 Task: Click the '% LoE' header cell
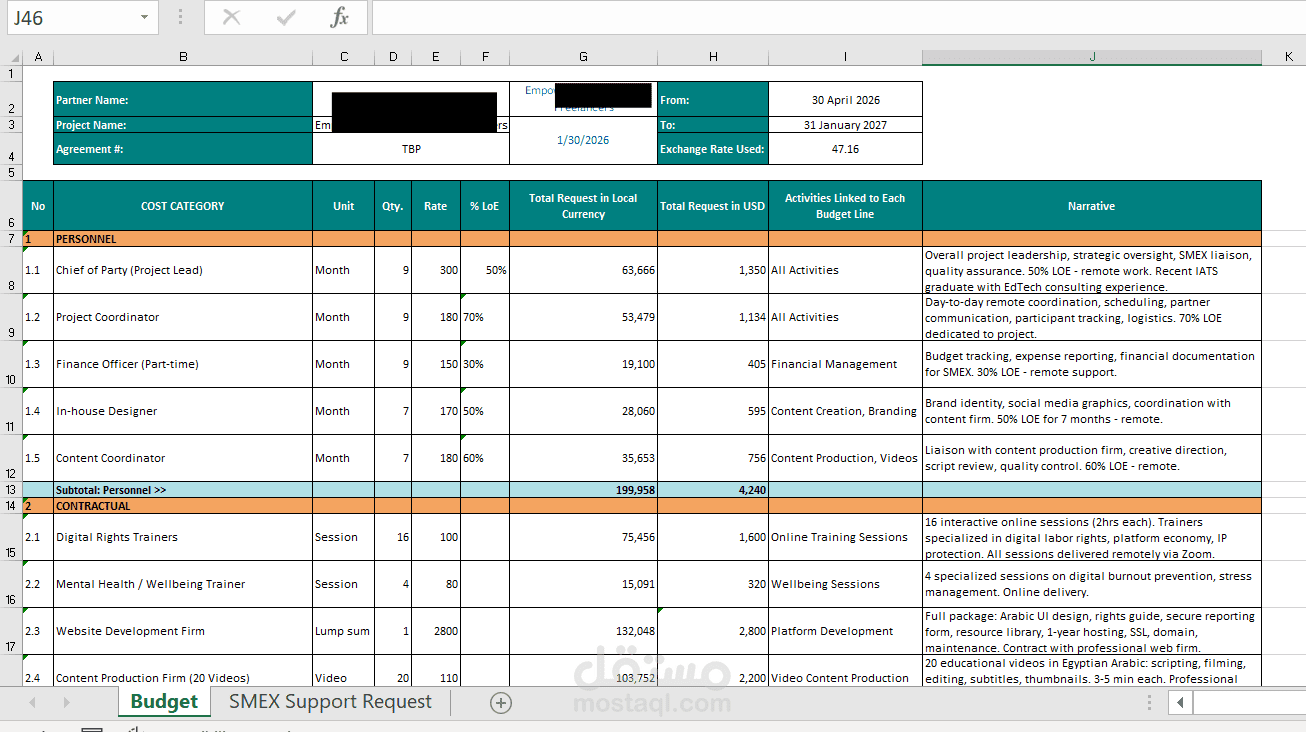pyautogui.click(x=485, y=206)
